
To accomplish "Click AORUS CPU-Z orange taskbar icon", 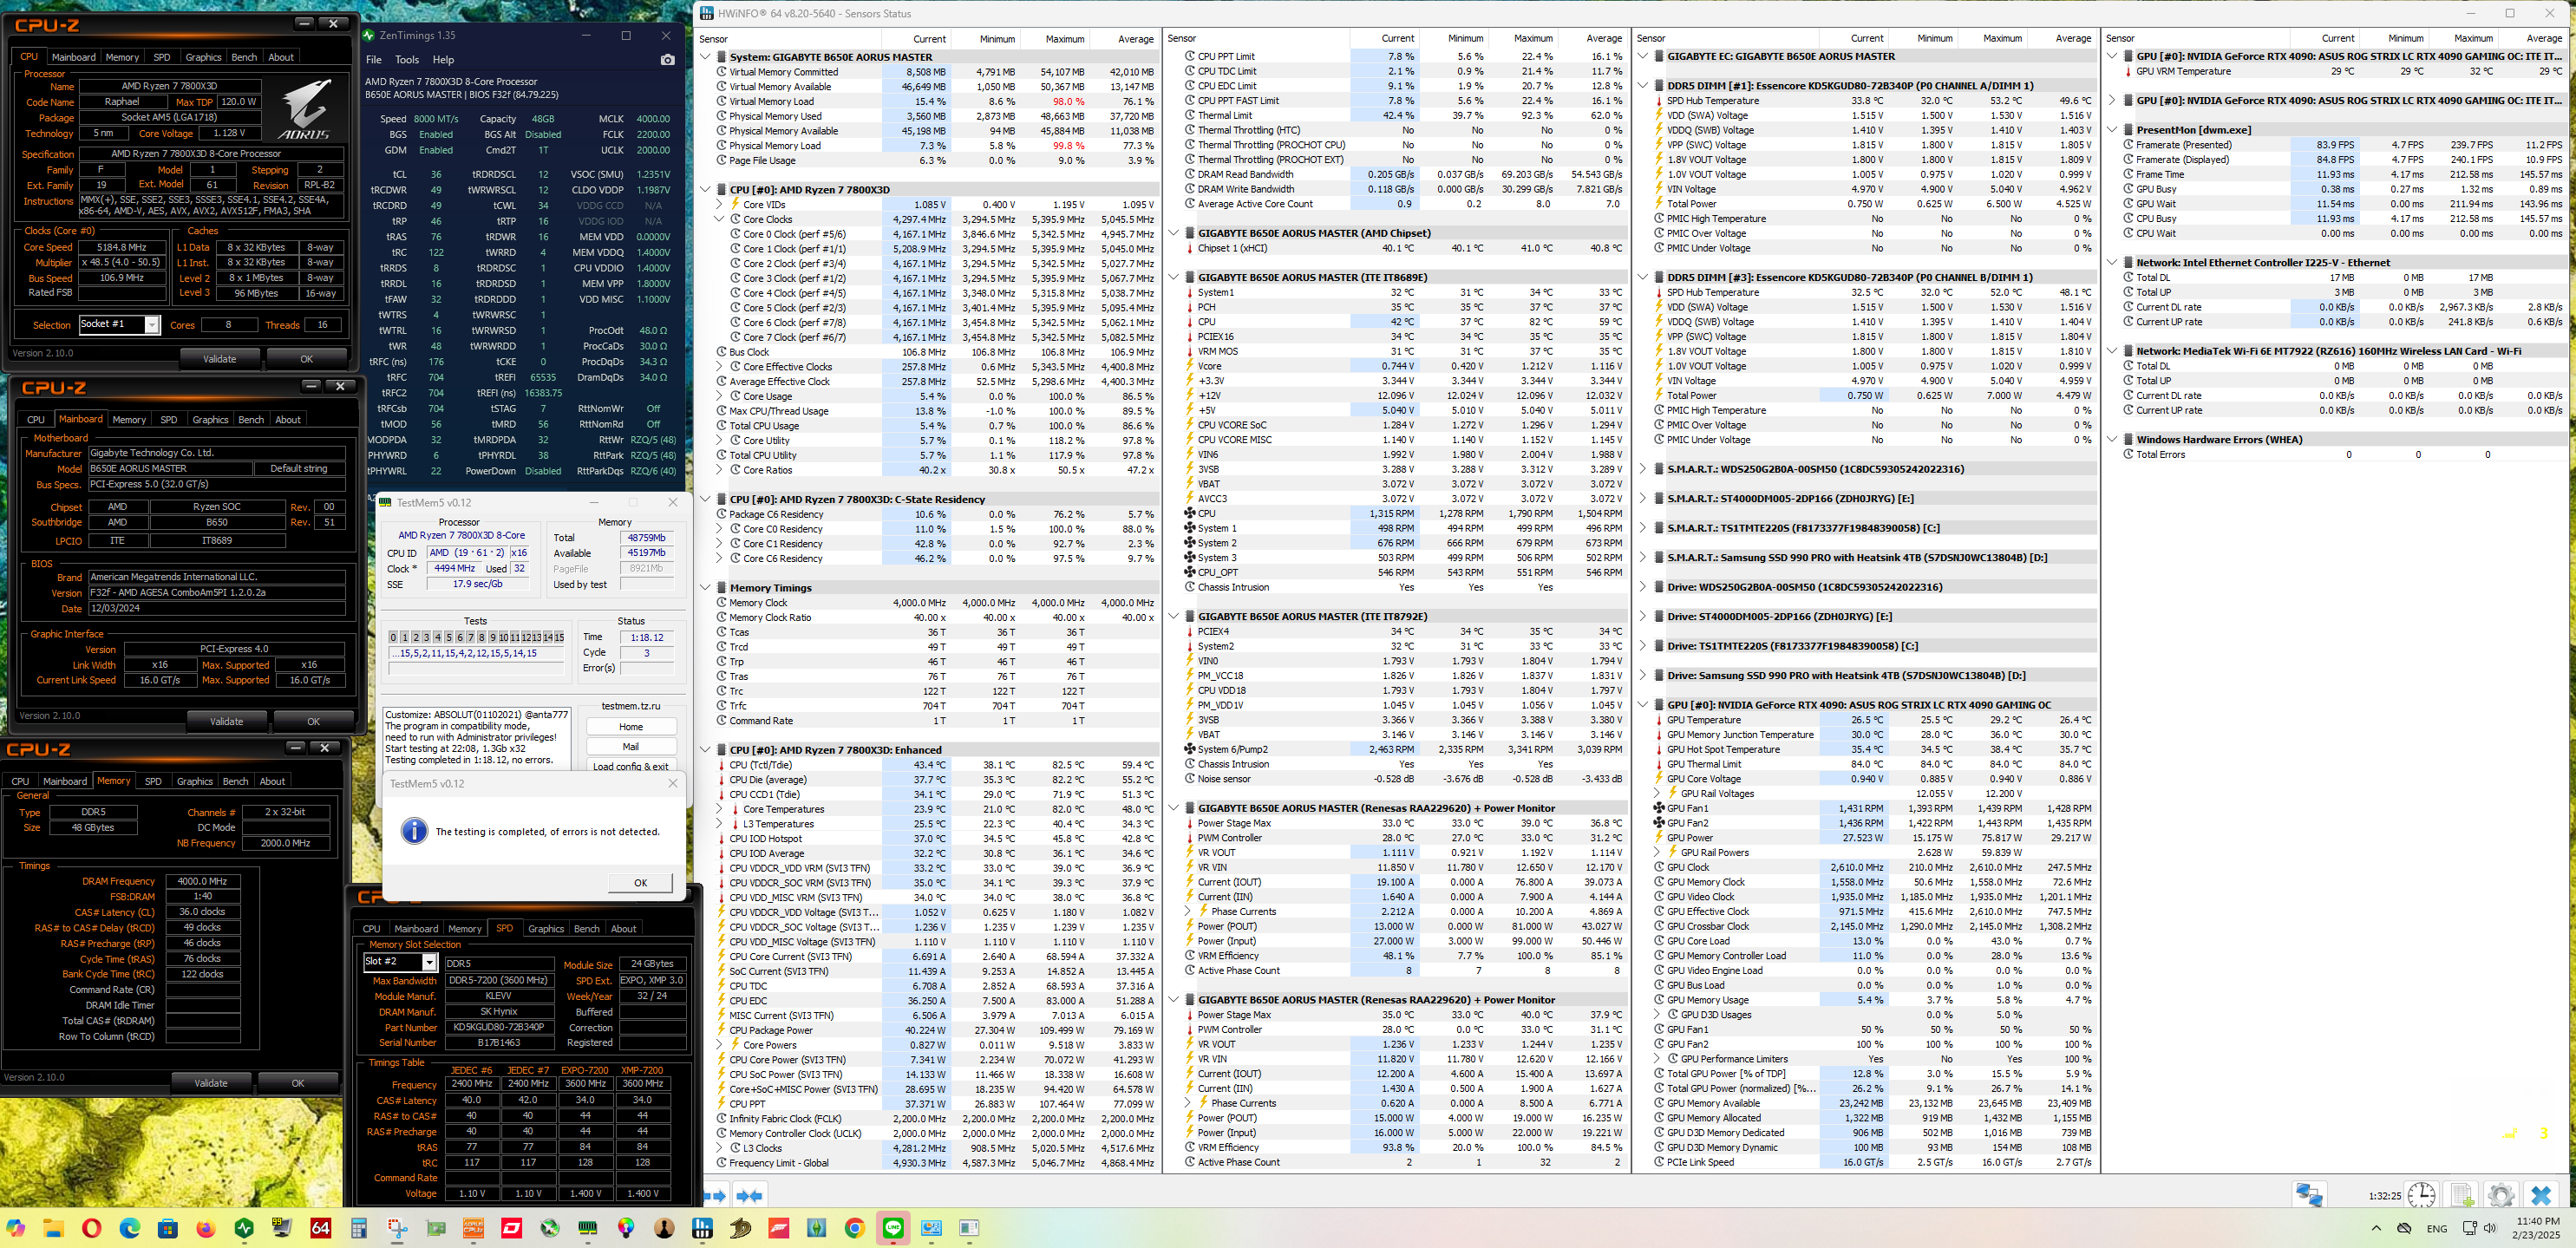I will pyautogui.click(x=473, y=1228).
